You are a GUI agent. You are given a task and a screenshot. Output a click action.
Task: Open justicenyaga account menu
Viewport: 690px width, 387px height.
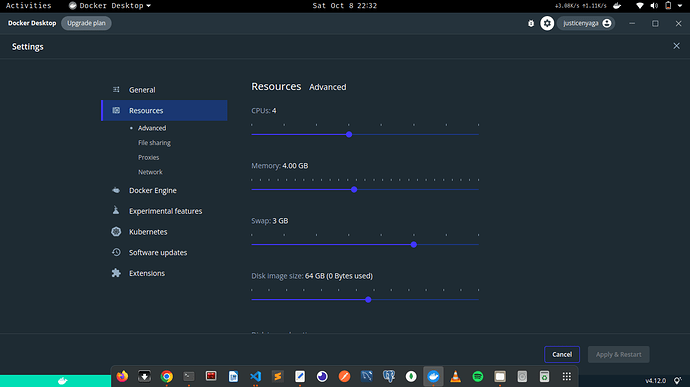[x=586, y=23]
